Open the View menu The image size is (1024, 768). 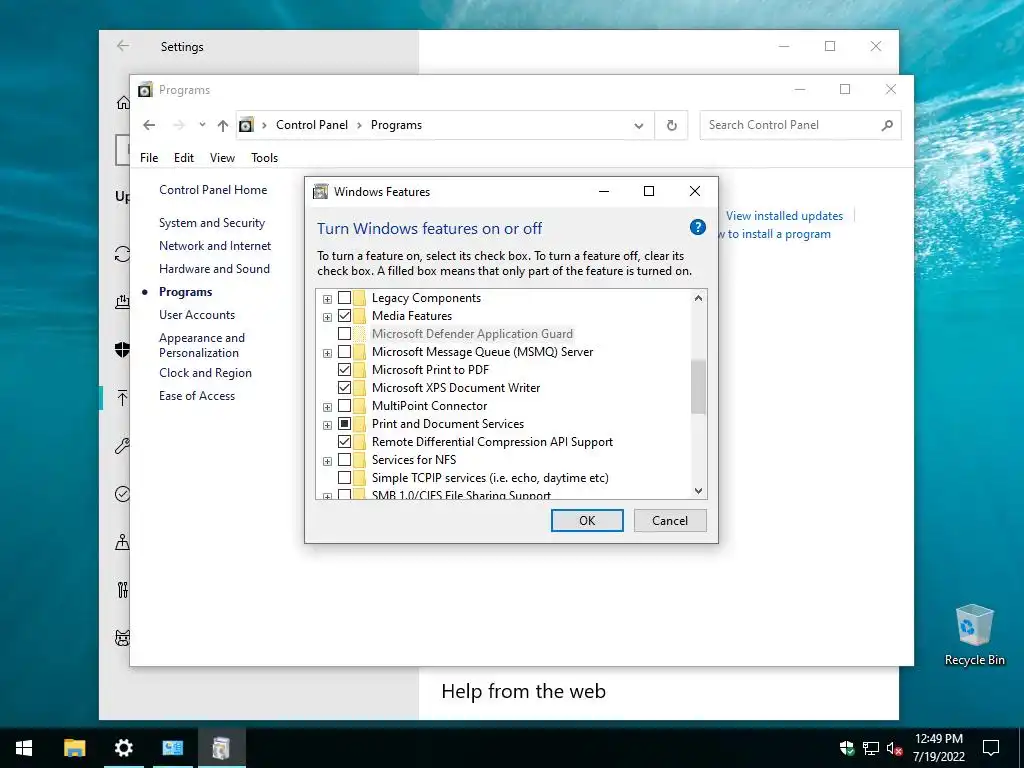222,158
